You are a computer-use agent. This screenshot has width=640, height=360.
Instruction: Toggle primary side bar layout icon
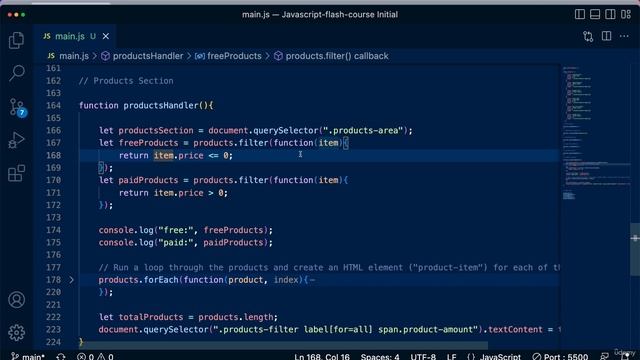(x=580, y=14)
